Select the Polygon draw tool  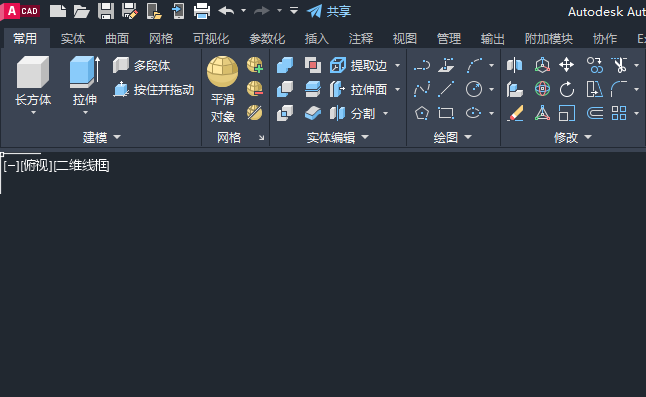[421, 113]
